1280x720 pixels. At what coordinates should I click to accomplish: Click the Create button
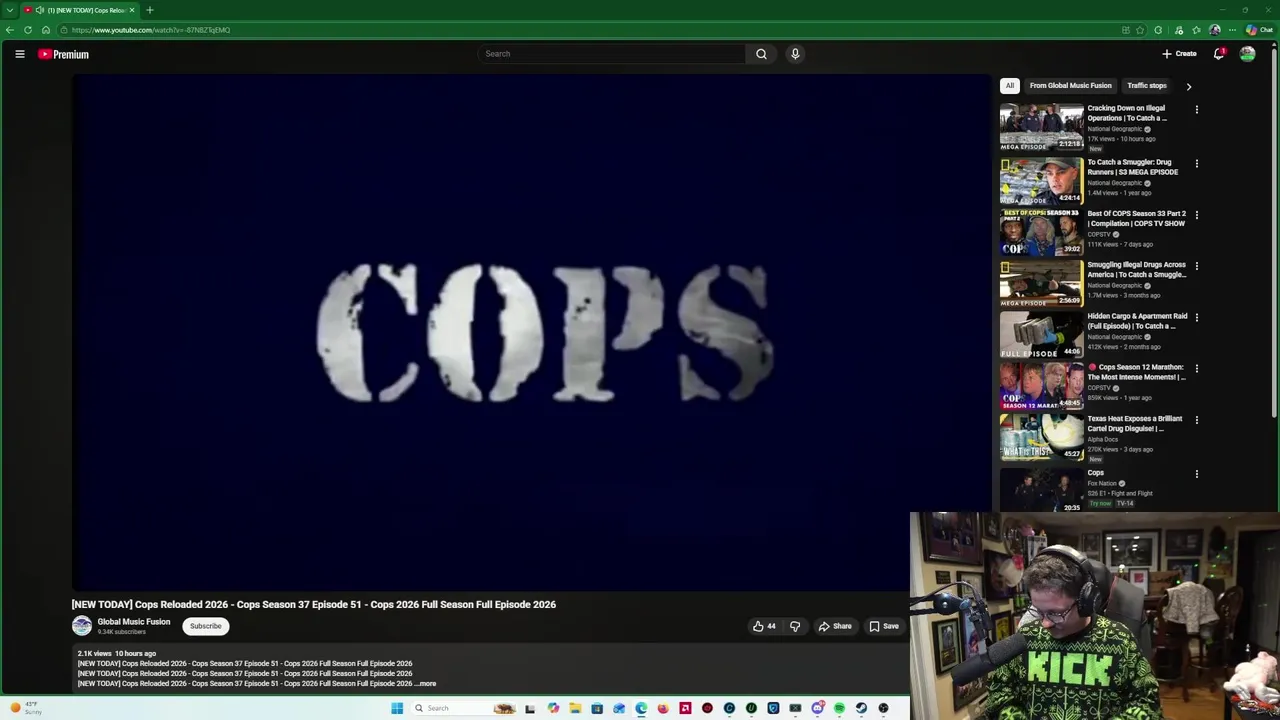click(x=1179, y=54)
